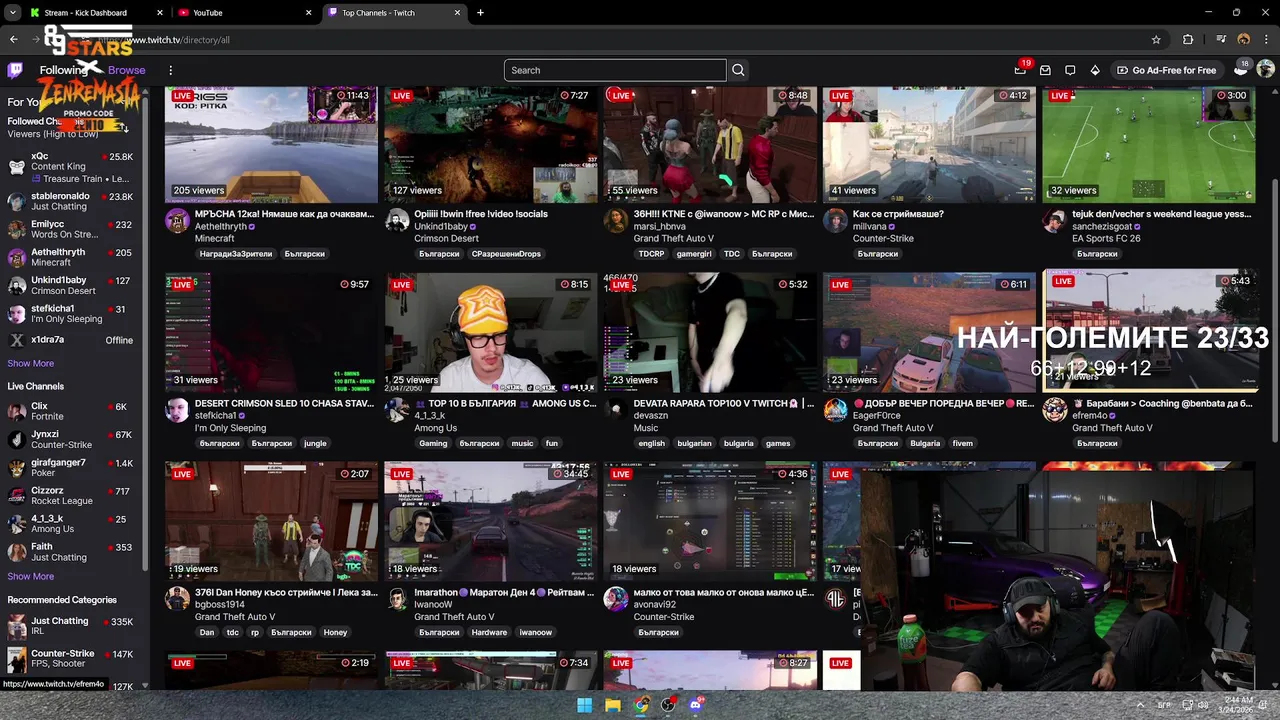Switch to the YouTube browser tab
1280x720 pixels.
coord(245,13)
